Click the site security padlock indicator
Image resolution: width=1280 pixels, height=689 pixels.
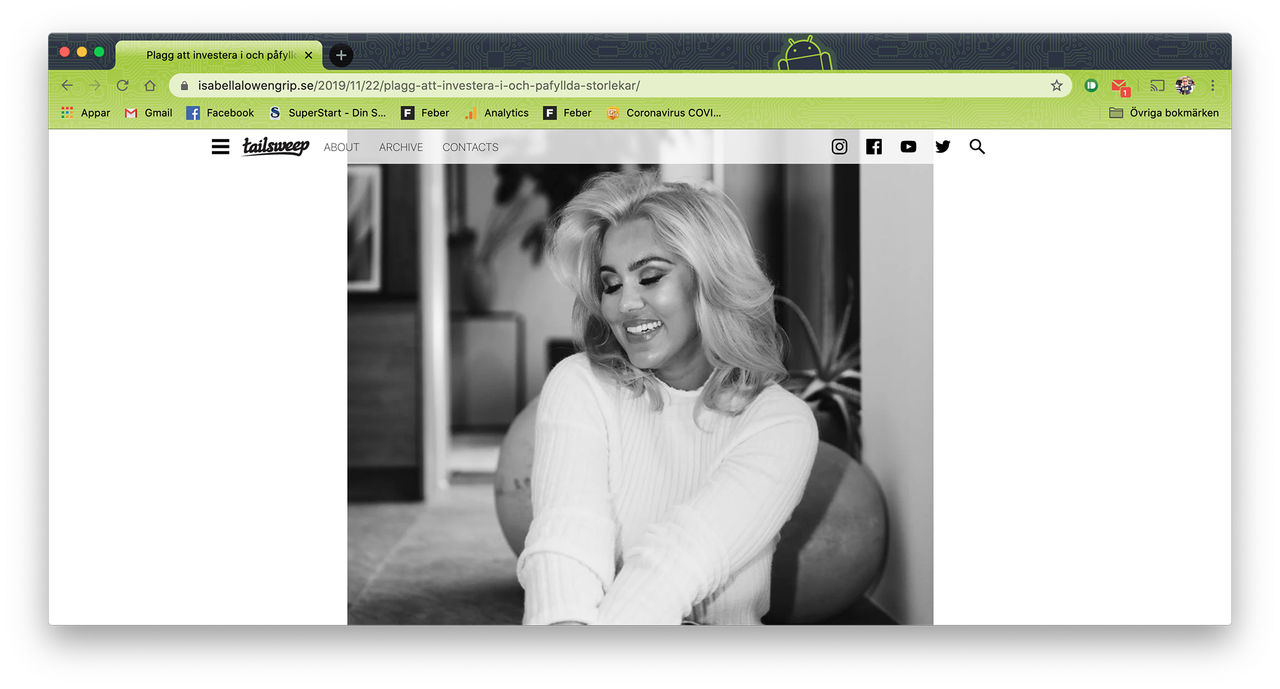[x=183, y=85]
